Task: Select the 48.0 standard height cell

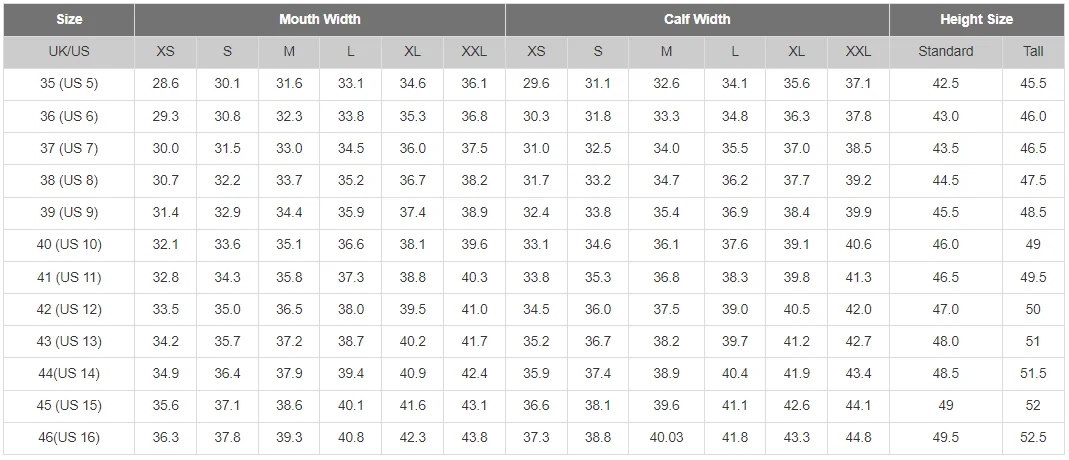Action: [946, 341]
